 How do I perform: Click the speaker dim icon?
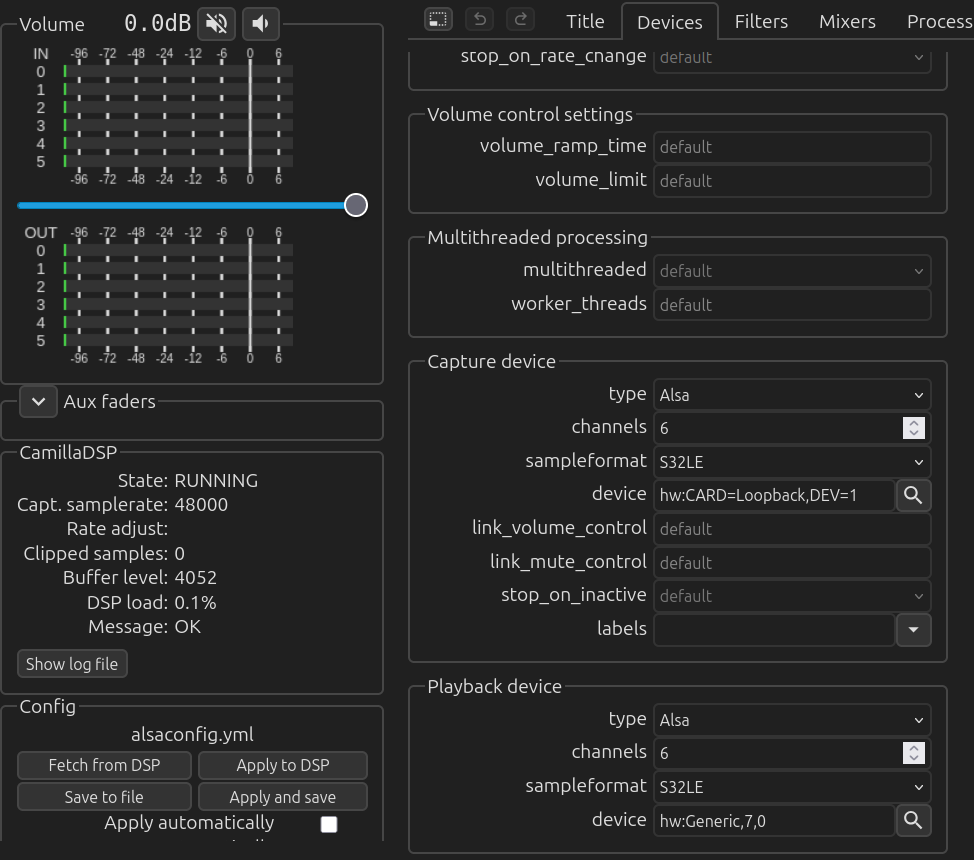coord(260,24)
